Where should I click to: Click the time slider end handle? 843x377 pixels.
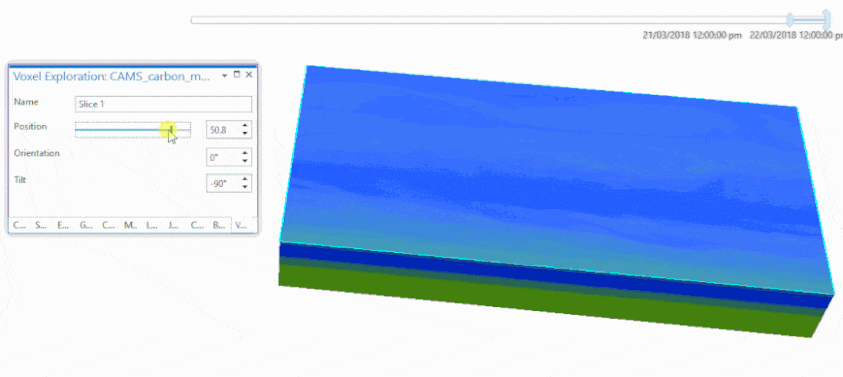tap(826, 20)
